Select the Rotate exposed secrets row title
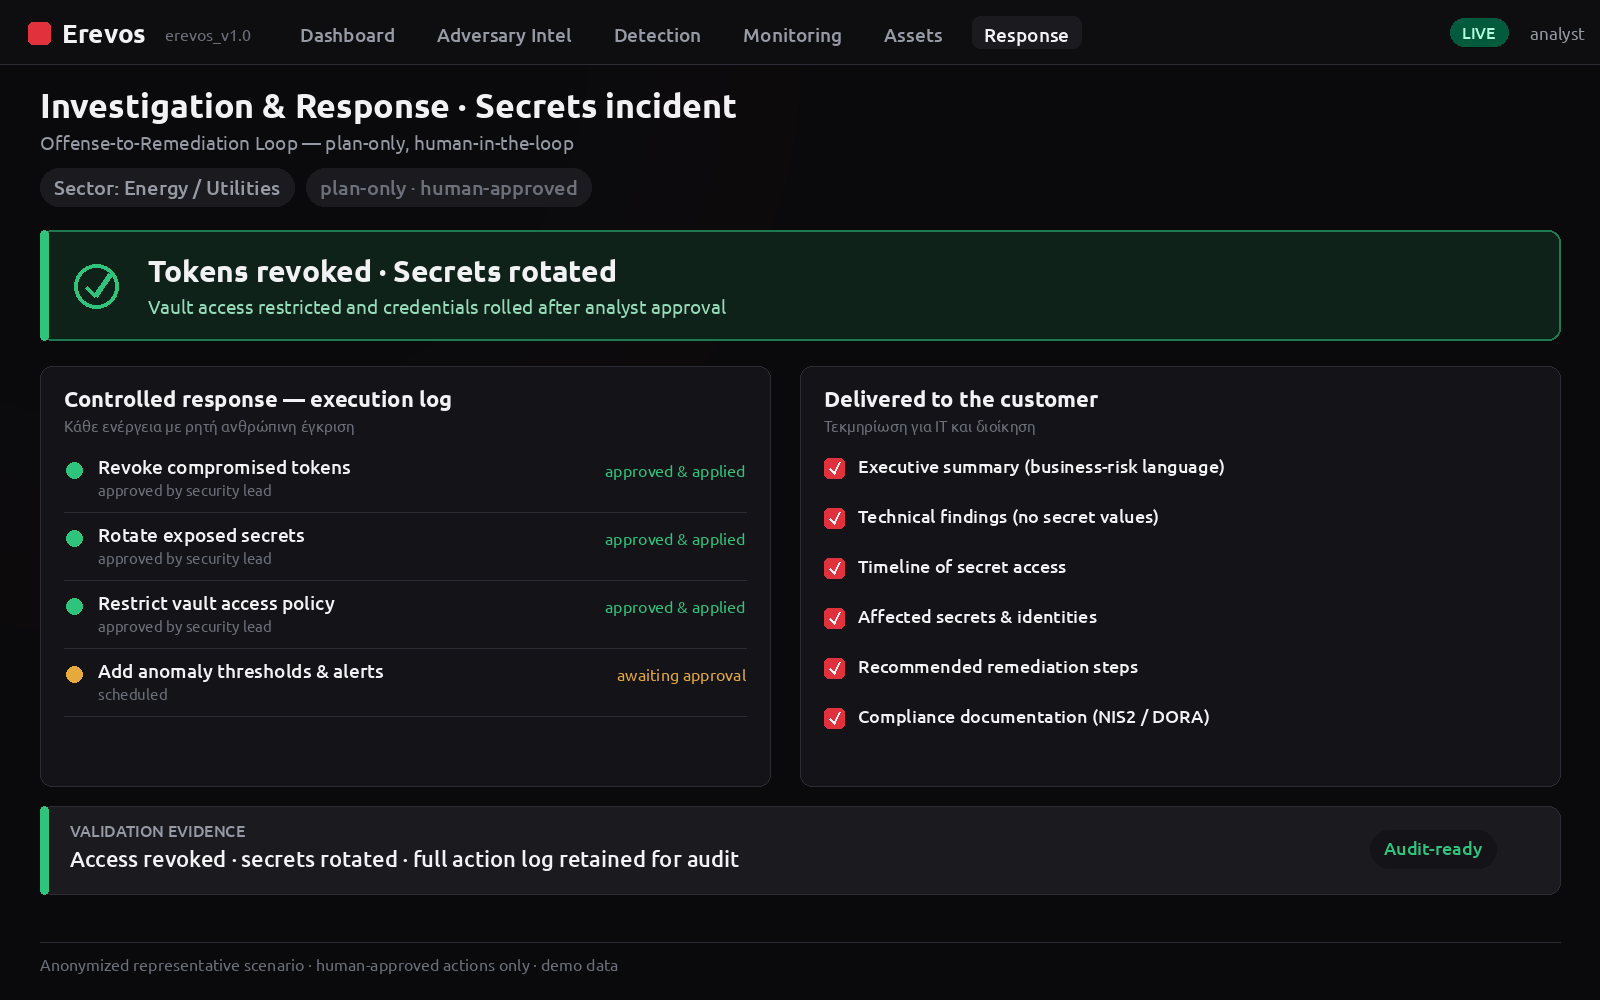 (x=201, y=535)
